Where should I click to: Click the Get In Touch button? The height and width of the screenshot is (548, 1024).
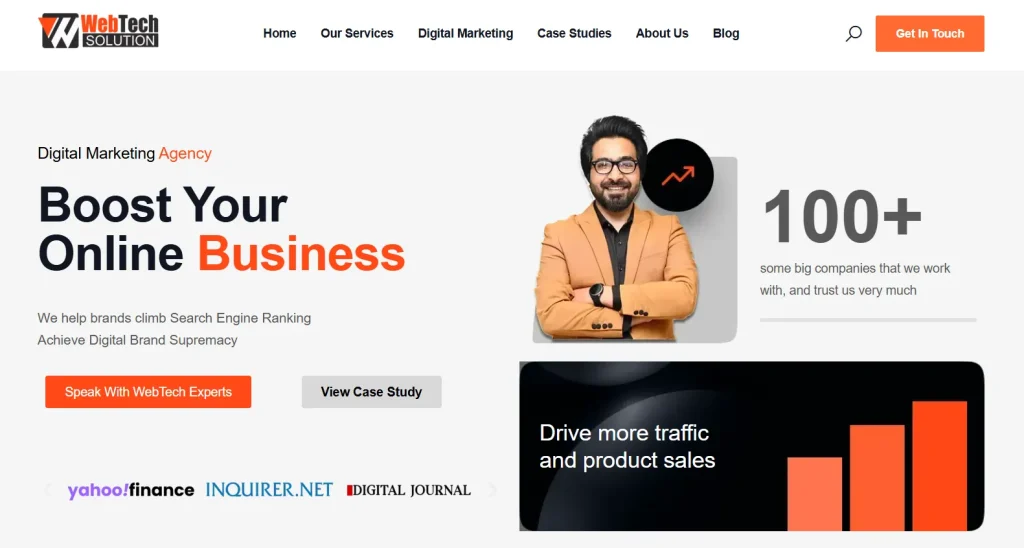pos(930,33)
